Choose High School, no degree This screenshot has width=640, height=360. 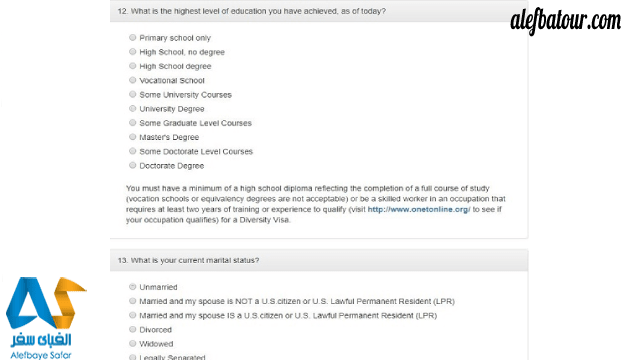click(x=133, y=51)
